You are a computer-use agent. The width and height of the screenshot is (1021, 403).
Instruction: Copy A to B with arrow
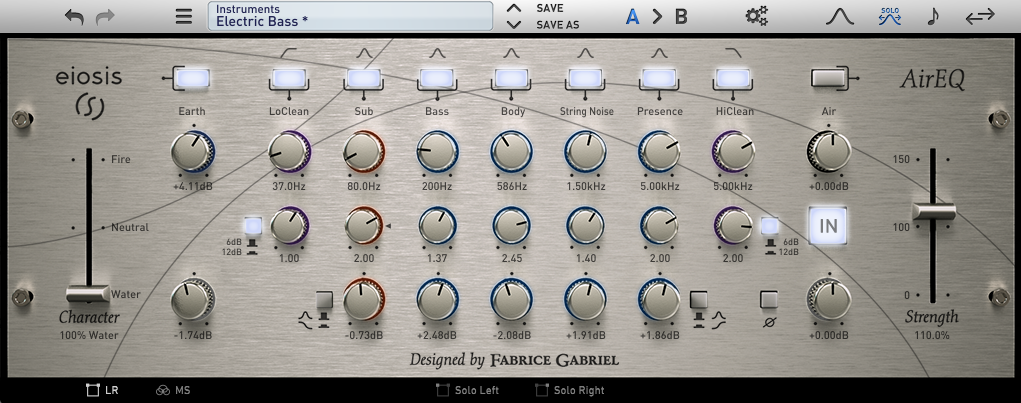[657, 16]
